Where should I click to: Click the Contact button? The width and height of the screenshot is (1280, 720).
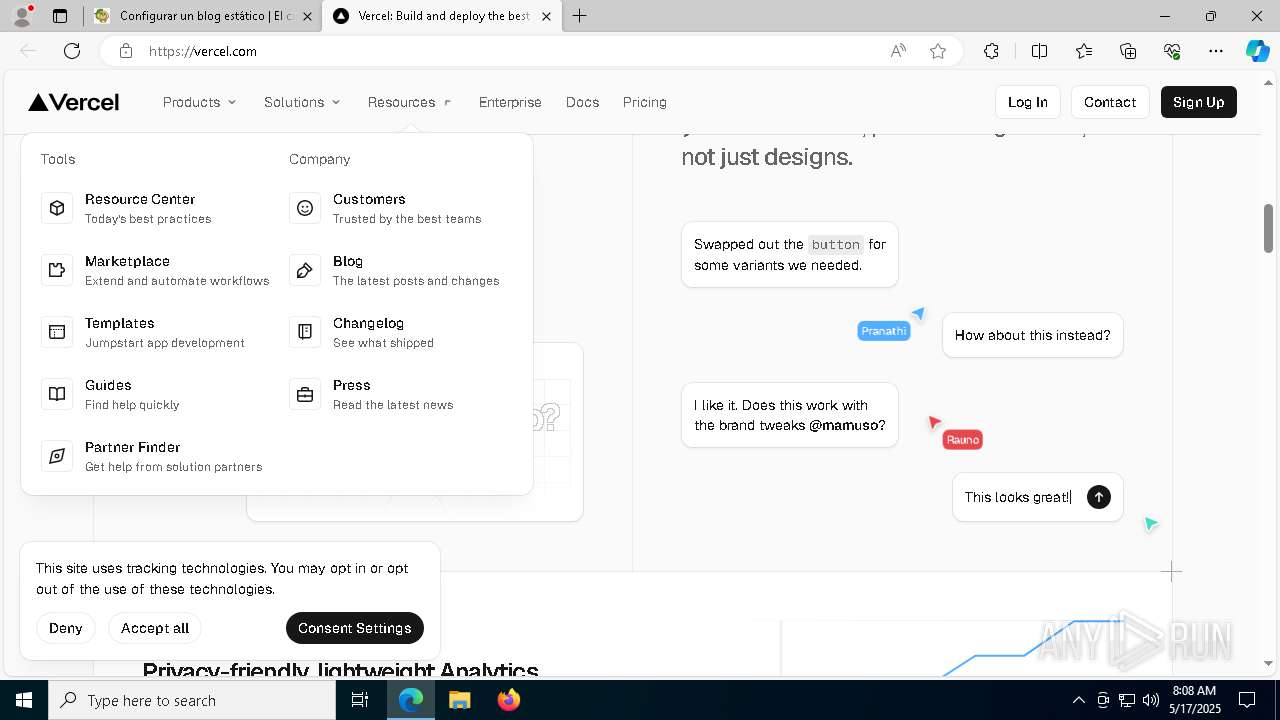click(x=1109, y=102)
